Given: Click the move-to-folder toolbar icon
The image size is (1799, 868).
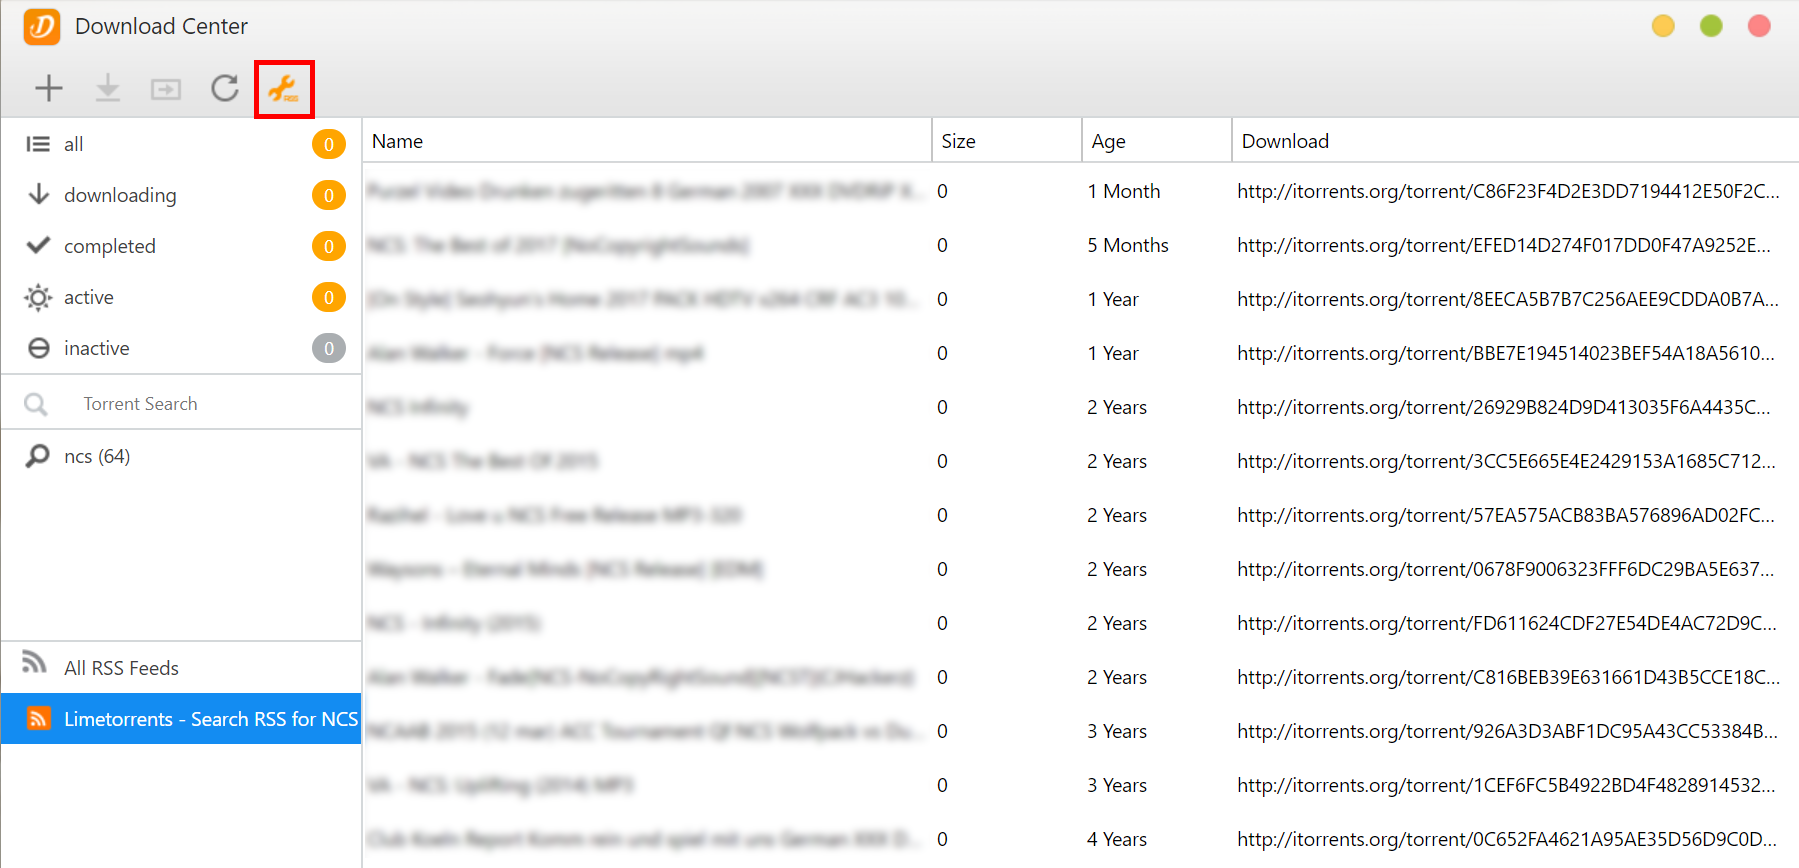Looking at the screenshot, I should (x=166, y=89).
